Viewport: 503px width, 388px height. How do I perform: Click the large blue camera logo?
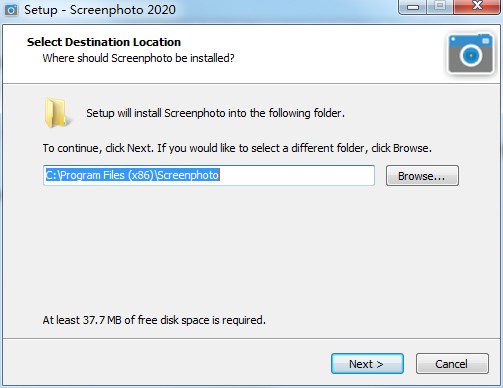[470, 54]
